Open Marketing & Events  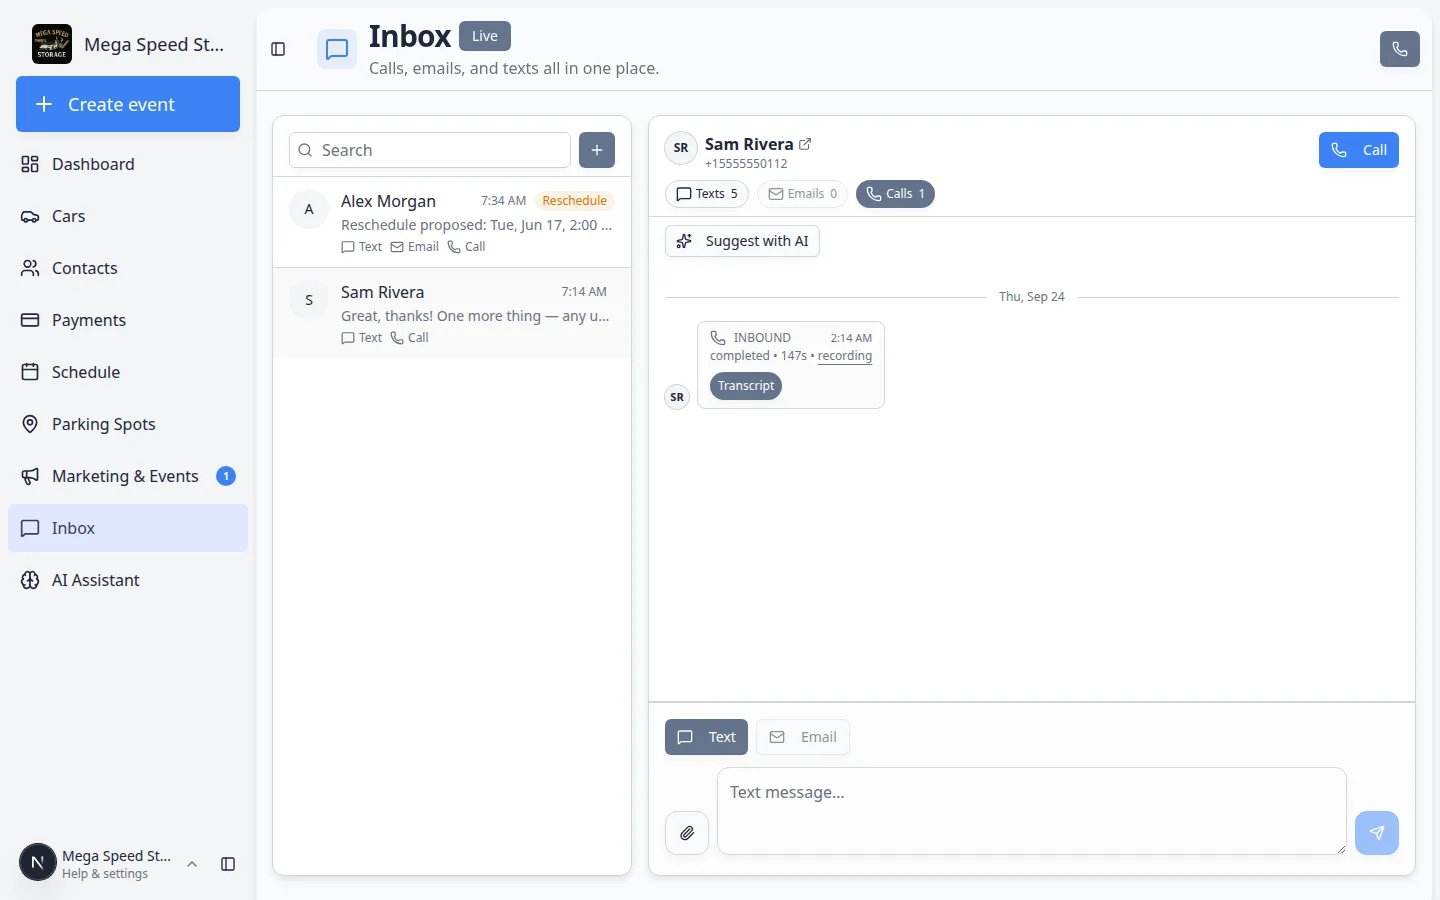pos(128,476)
